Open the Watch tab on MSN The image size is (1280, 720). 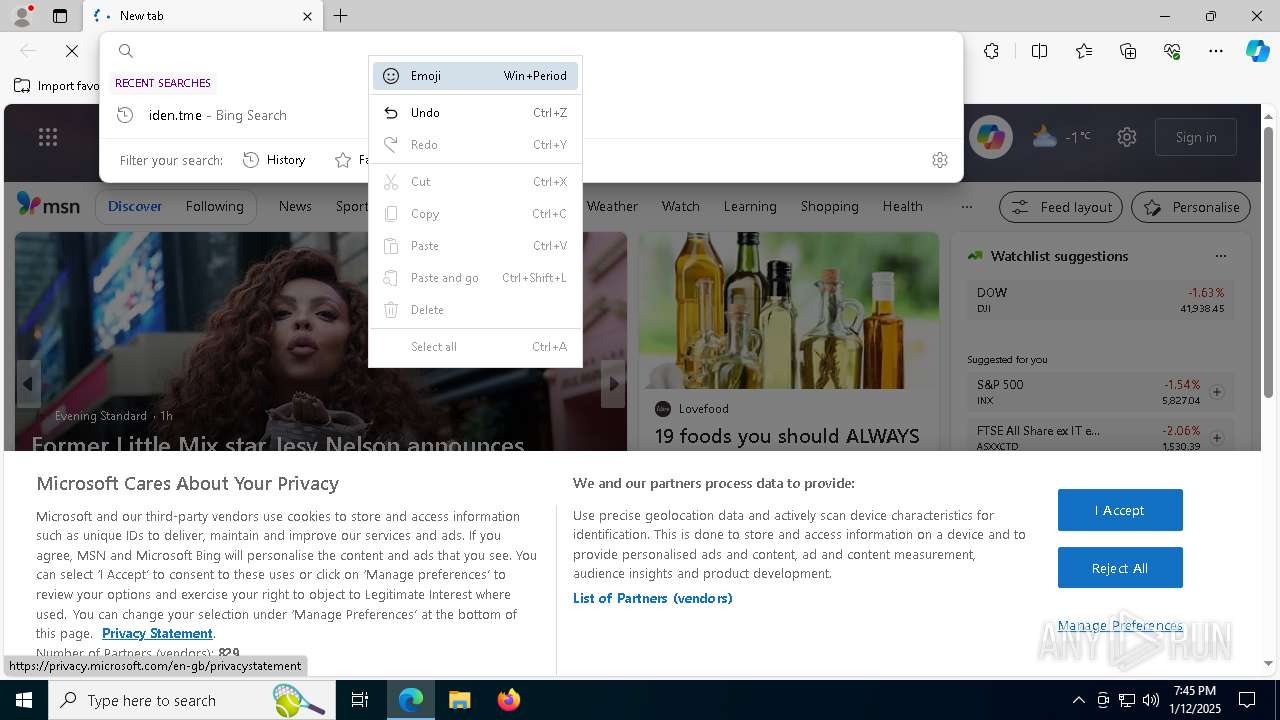[x=680, y=206]
